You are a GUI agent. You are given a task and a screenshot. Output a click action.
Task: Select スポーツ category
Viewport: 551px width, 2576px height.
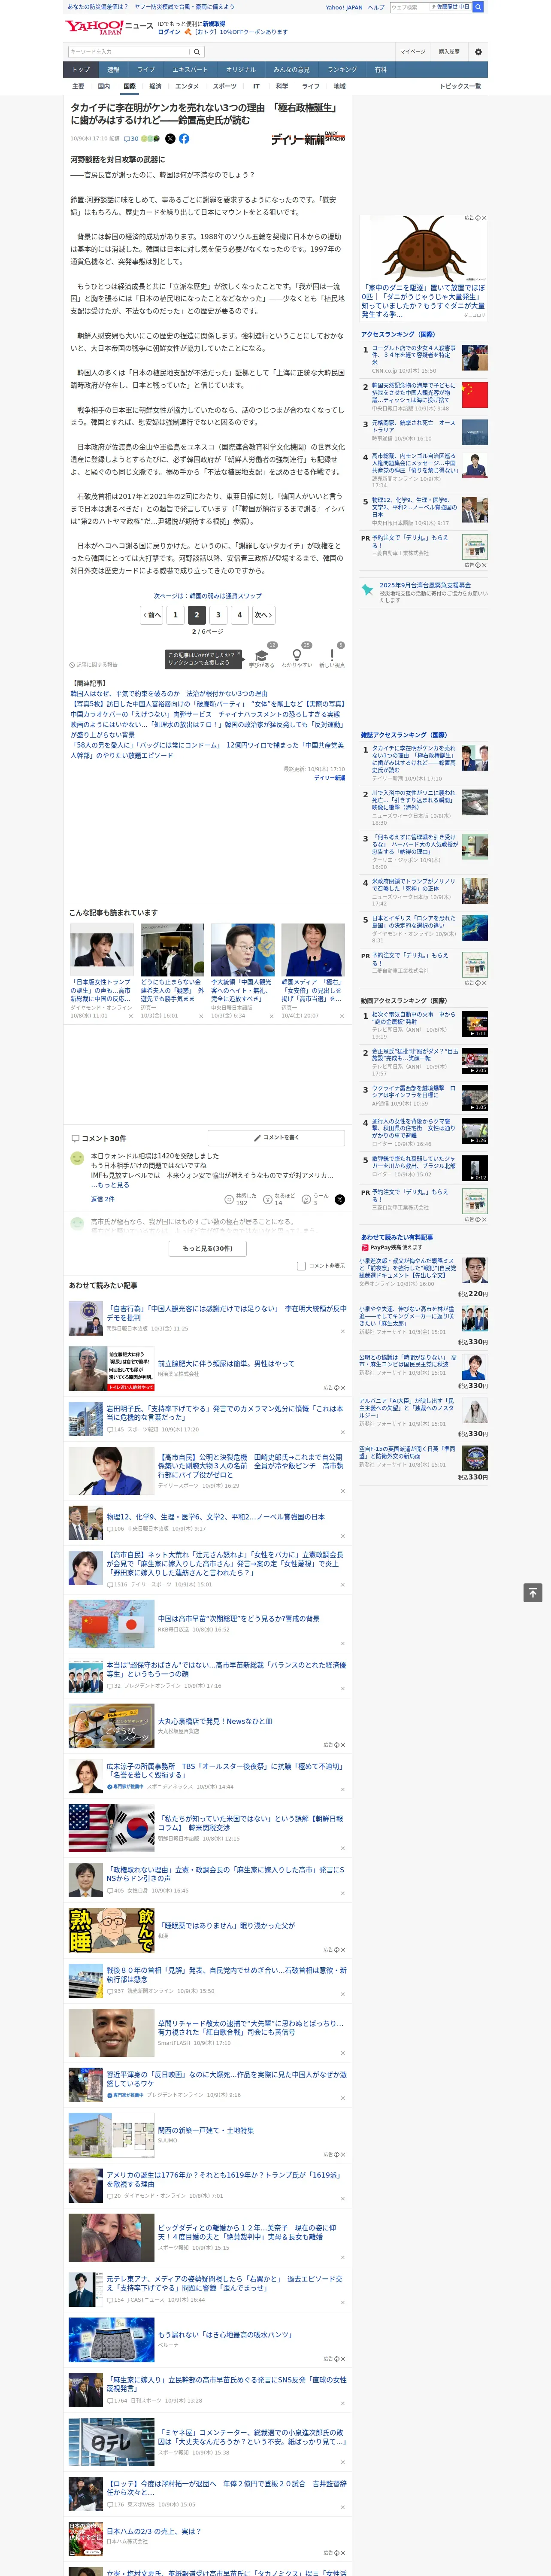225,86
